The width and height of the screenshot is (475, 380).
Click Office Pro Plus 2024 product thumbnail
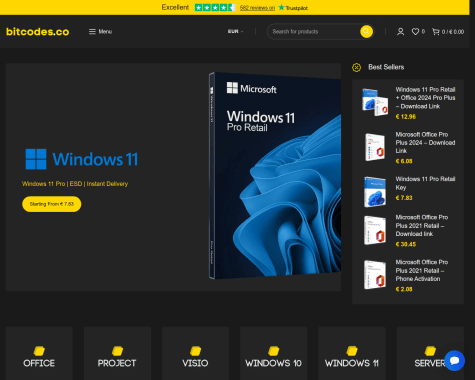point(375,147)
